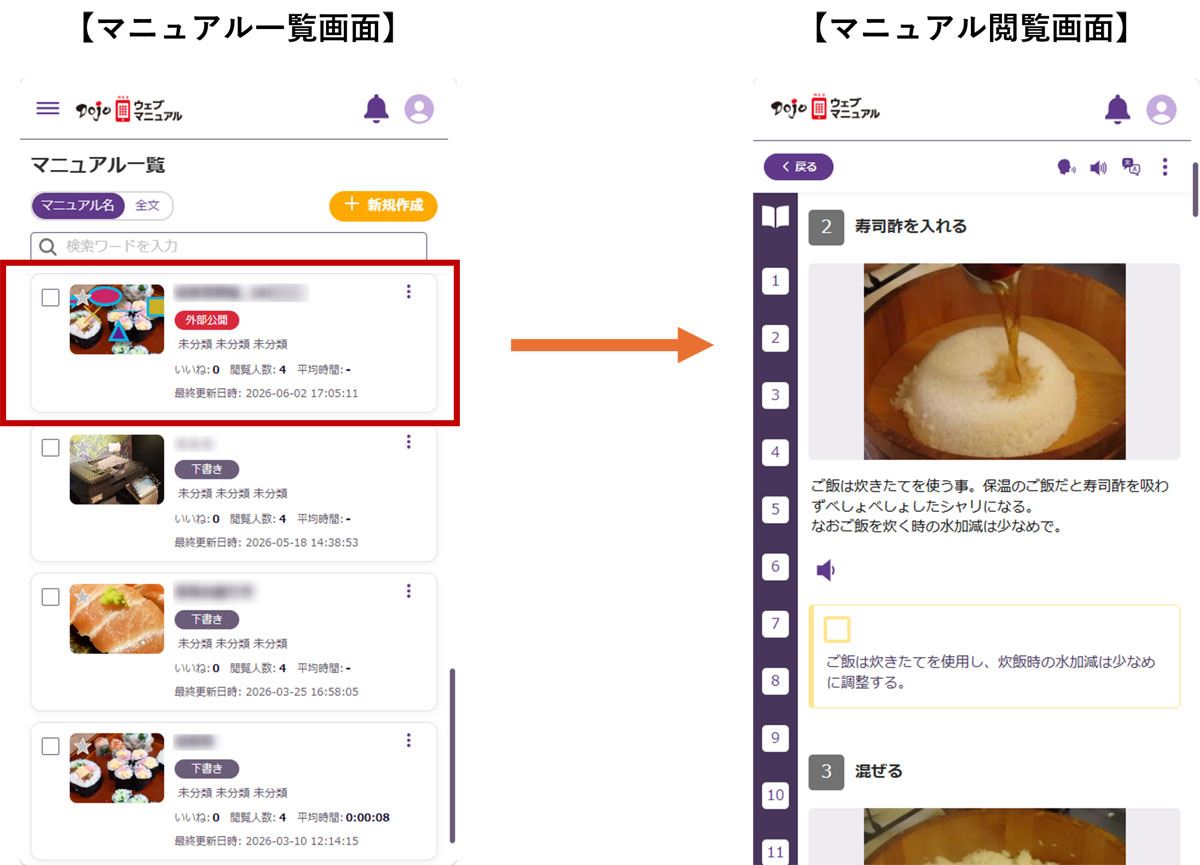This screenshot has width=1200, height=865.
Task: Tick the checkbox of the manual updated 2026-03-10
Action: [50, 746]
